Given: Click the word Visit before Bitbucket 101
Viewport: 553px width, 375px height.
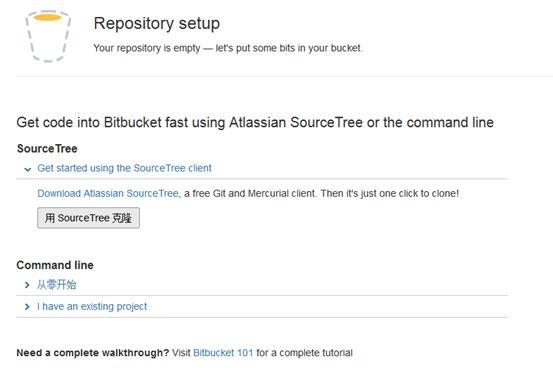Looking at the screenshot, I should [181, 353].
